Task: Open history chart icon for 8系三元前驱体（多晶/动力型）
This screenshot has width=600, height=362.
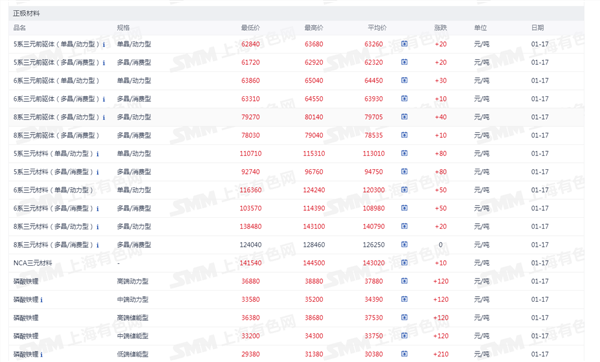Action: click(404, 117)
